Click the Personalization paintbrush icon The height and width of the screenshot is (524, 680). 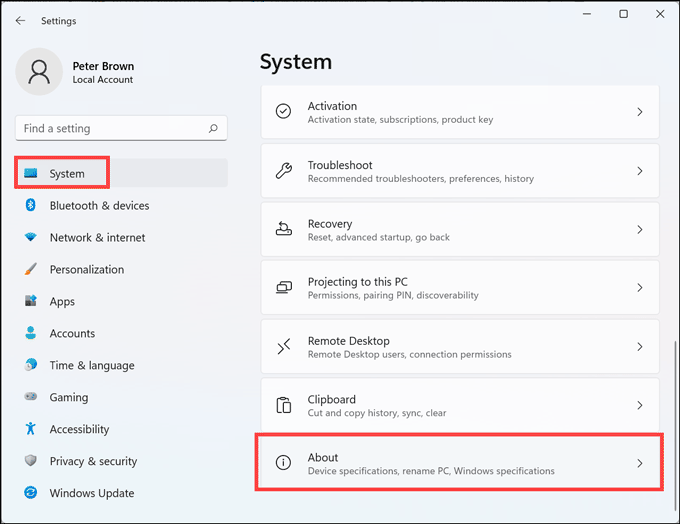click(30, 269)
